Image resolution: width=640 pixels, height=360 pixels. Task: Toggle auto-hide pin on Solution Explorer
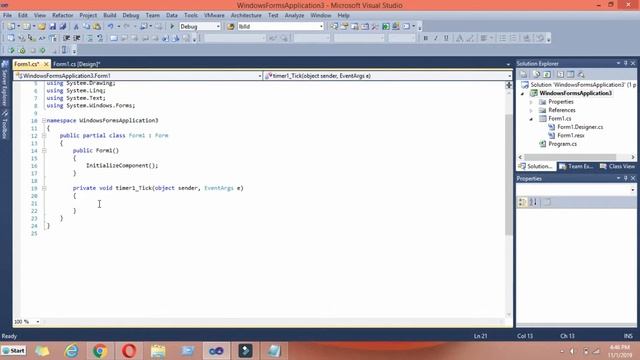tap(625, 63)
